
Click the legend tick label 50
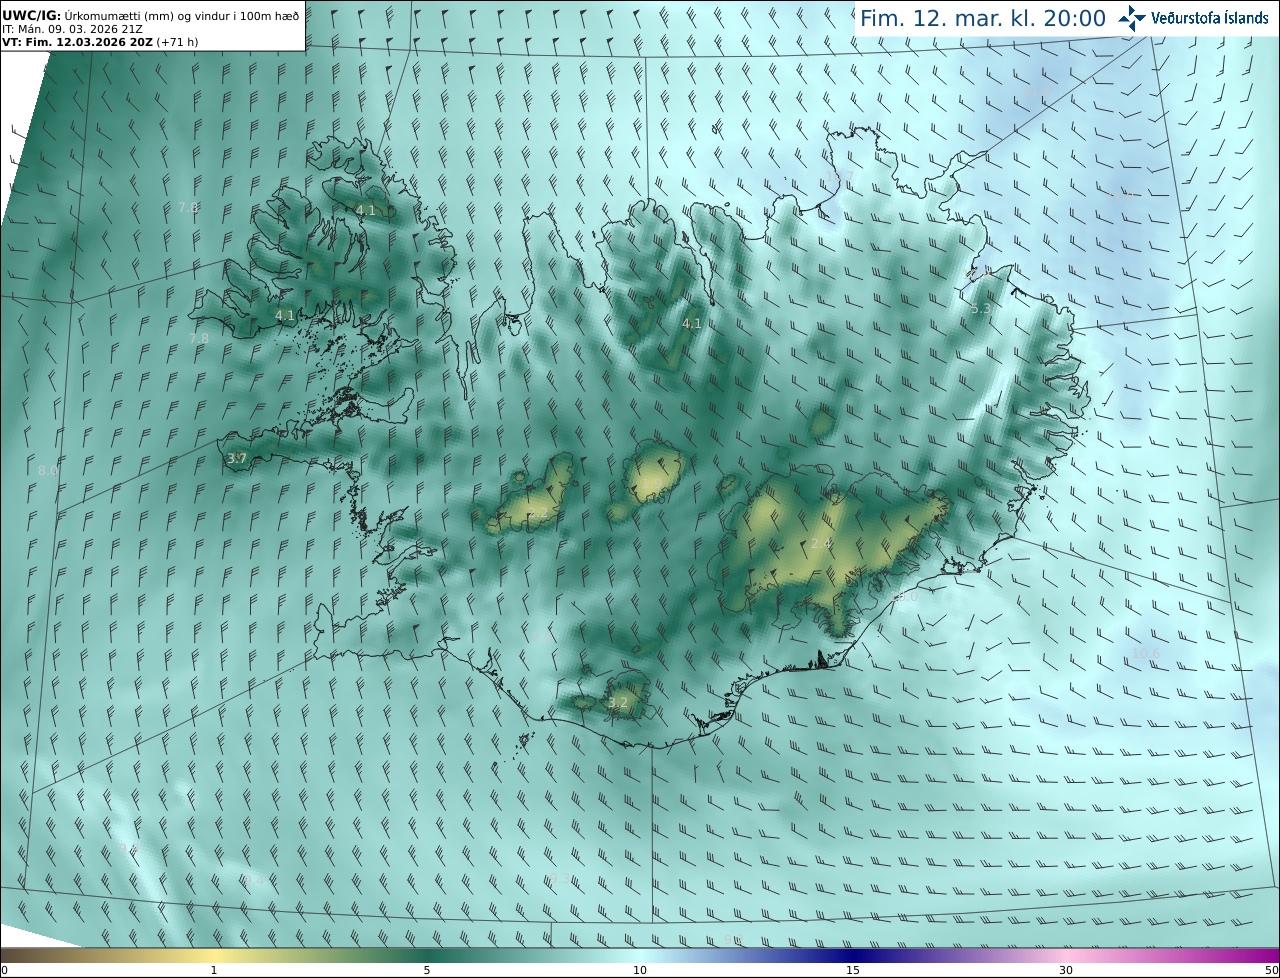pos(1272,970)
